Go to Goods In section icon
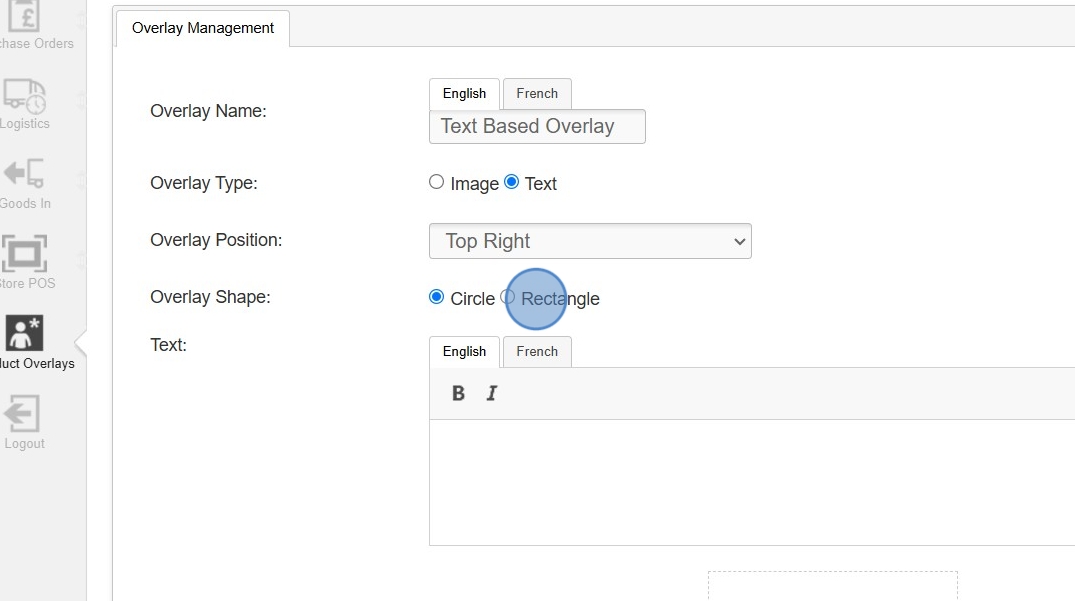1075x601 pixels. tap(24, 174)
